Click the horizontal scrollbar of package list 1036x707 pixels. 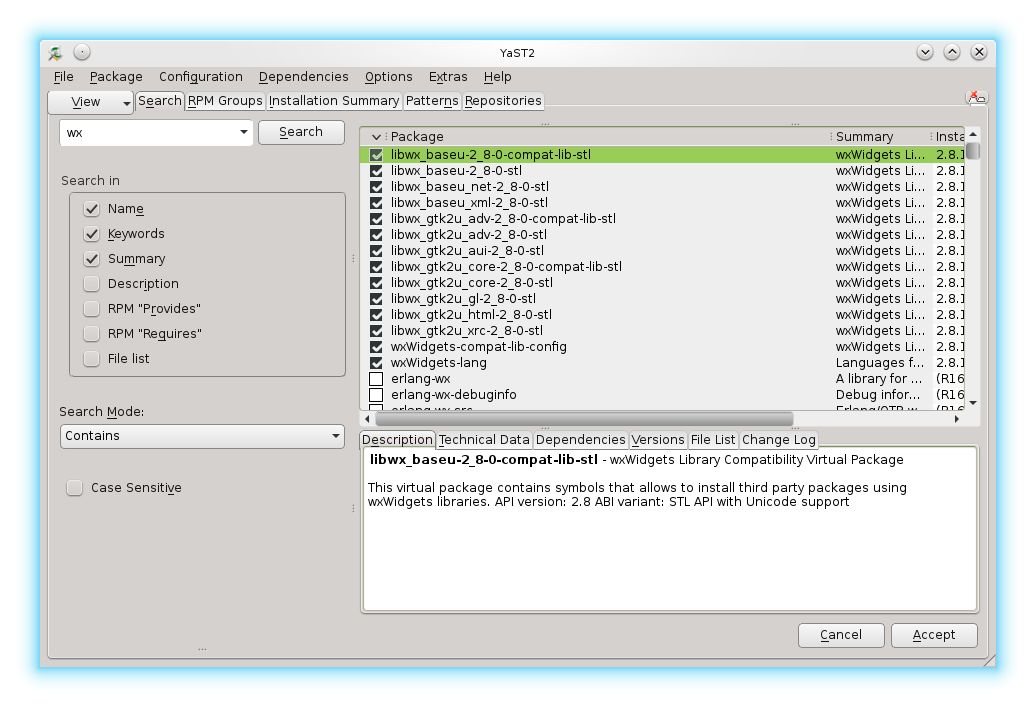(584, 419)
